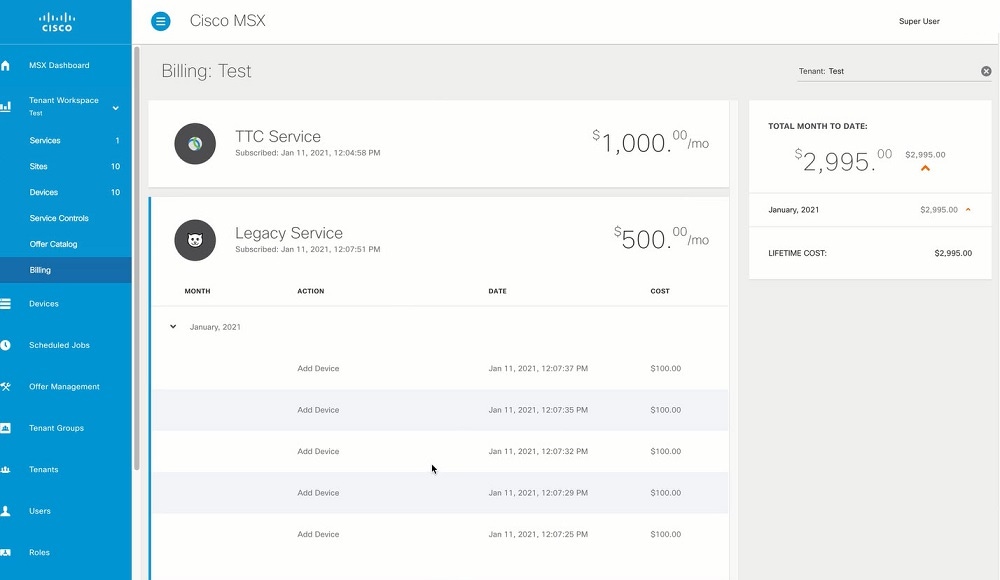This screenshot has width=1000, height=580.
Task: Click TTC Service subscribed date text
Action: [x=307, y=153]
